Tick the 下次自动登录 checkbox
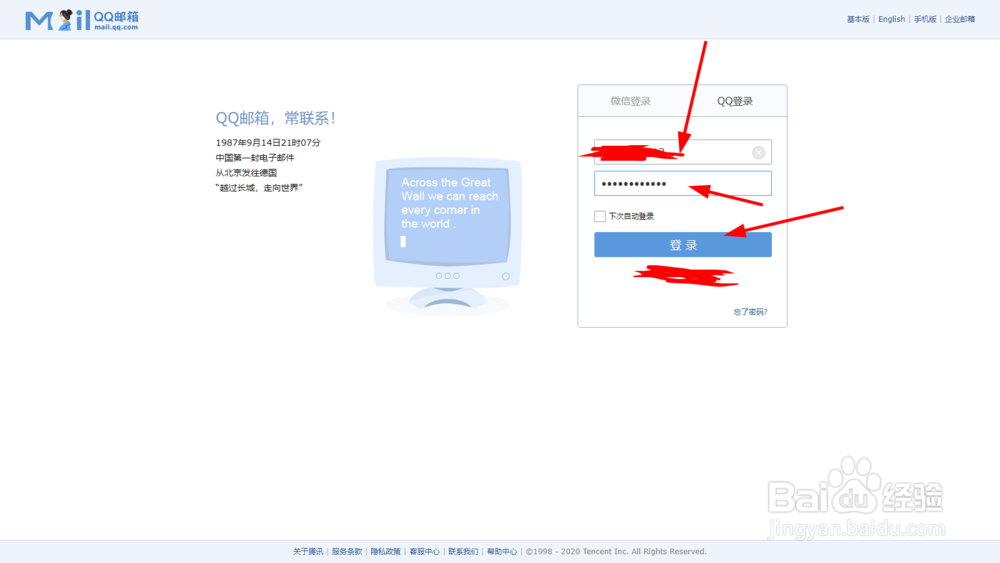Viewport: 1000px width, 563px height. tap(599, 216)
